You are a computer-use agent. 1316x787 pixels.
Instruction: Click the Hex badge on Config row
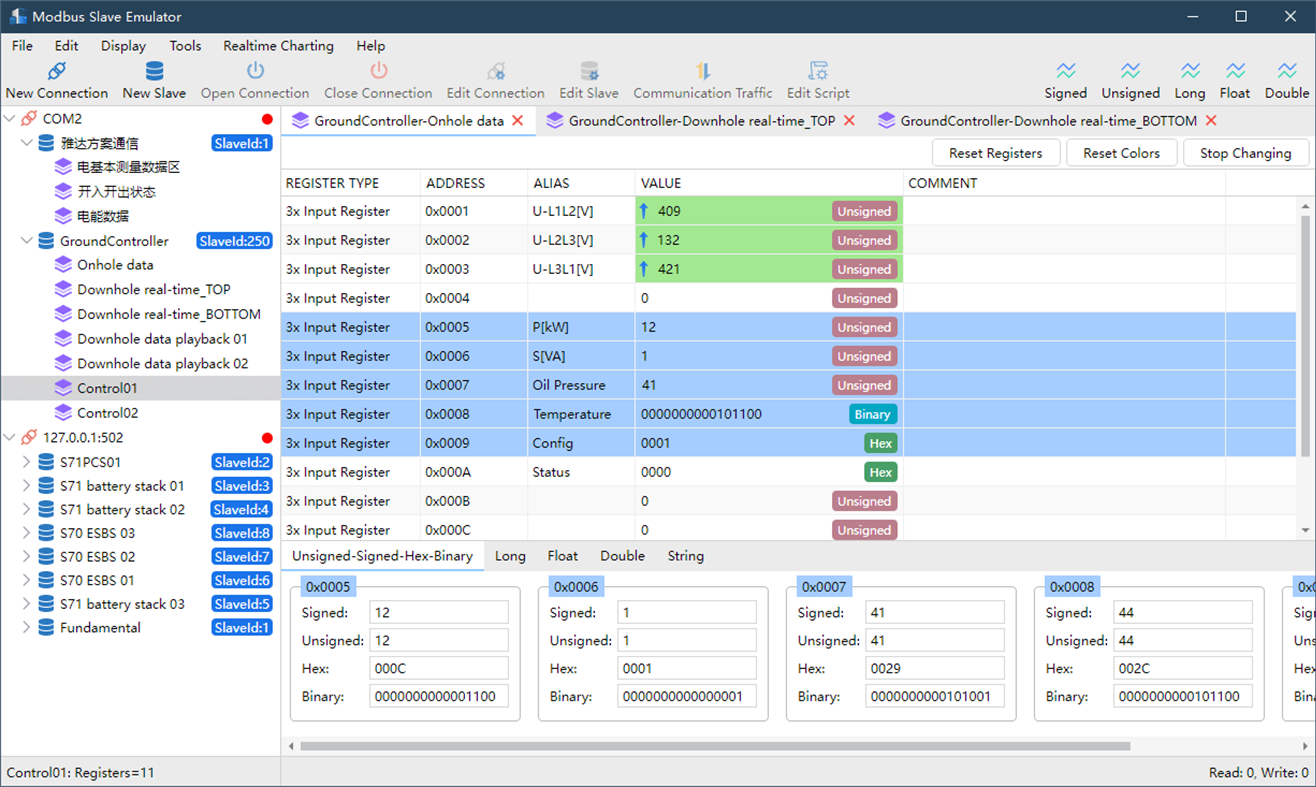point(880,443)
